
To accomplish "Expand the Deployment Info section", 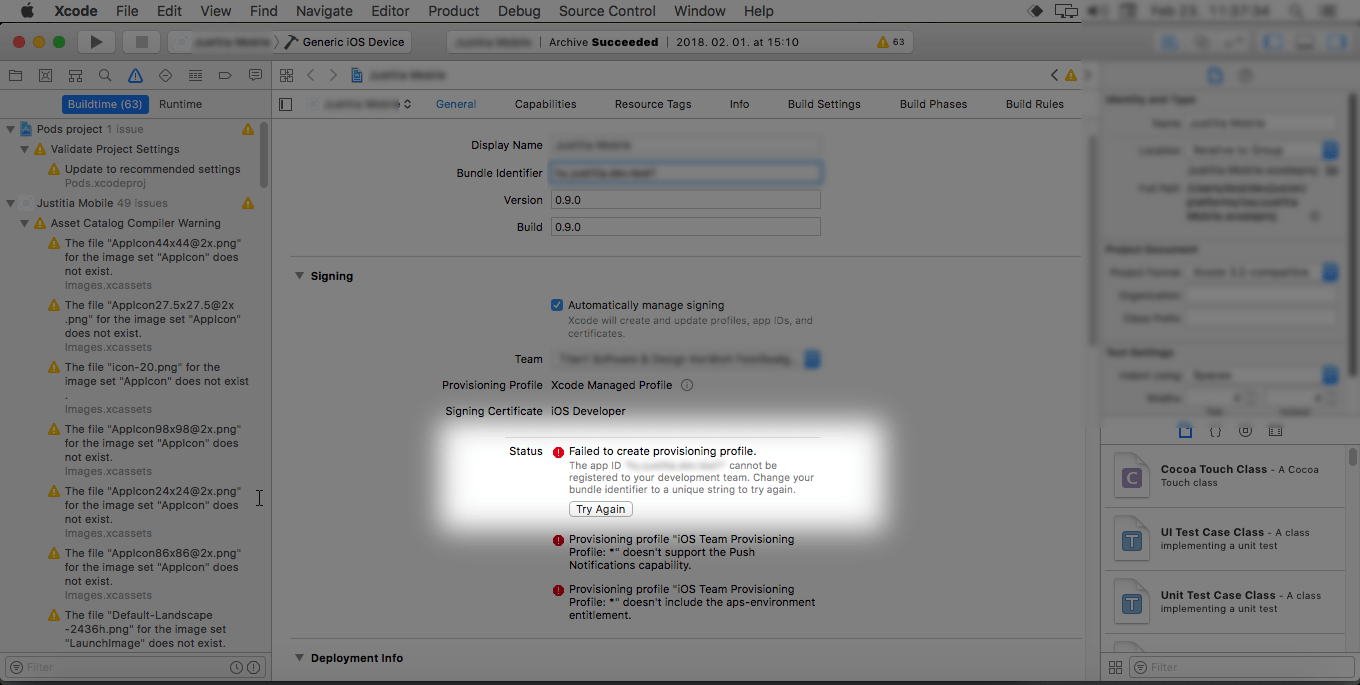I will pos(299,657).
